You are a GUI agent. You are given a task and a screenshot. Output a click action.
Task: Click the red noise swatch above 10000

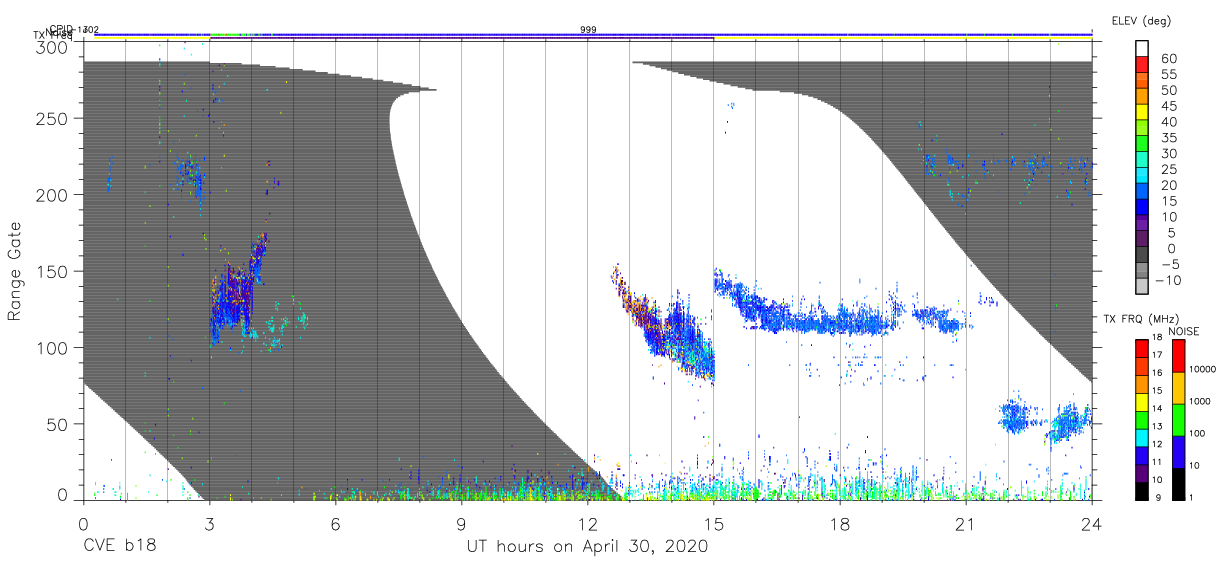[x=1179, y=356]
